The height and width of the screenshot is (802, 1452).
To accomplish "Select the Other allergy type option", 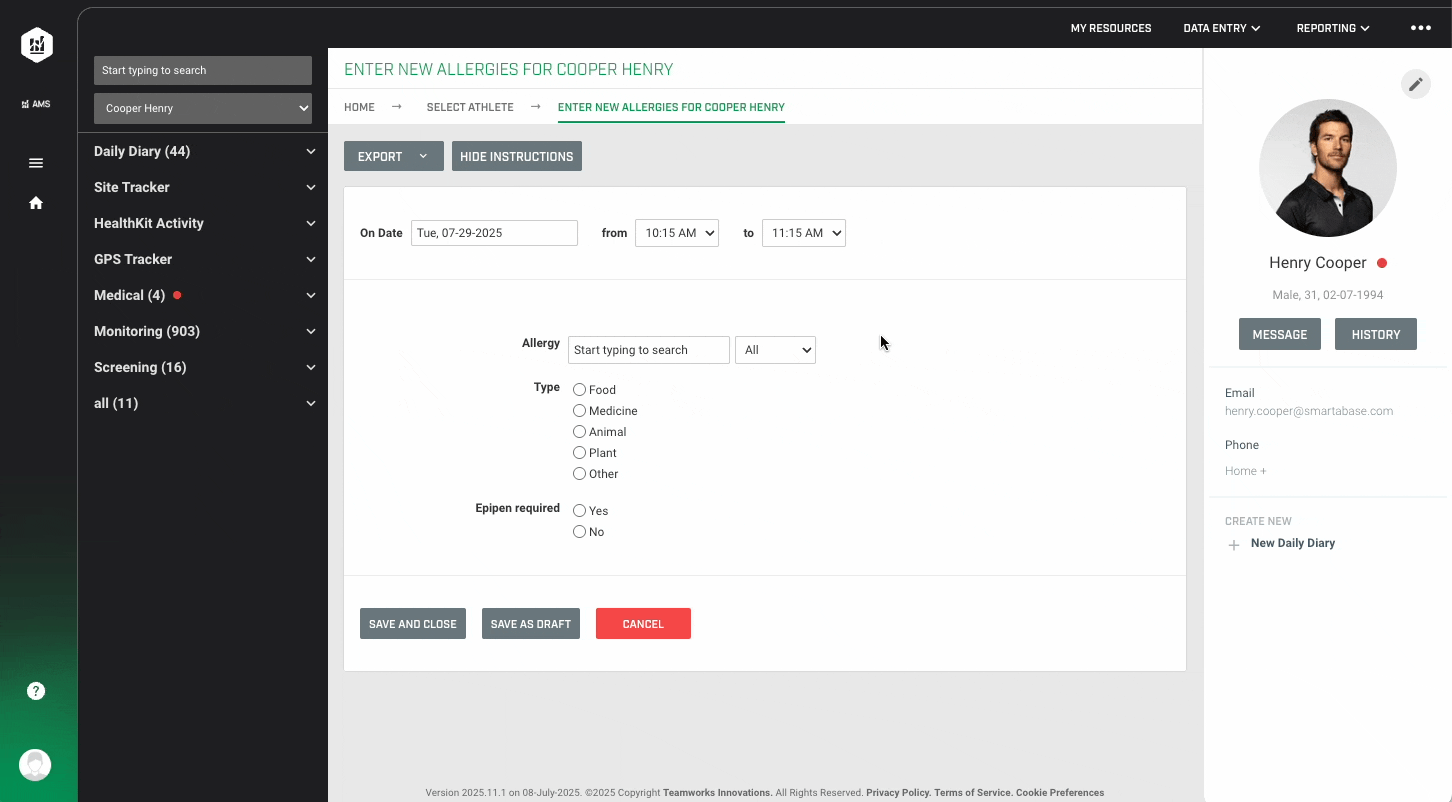I will (579, 473).
